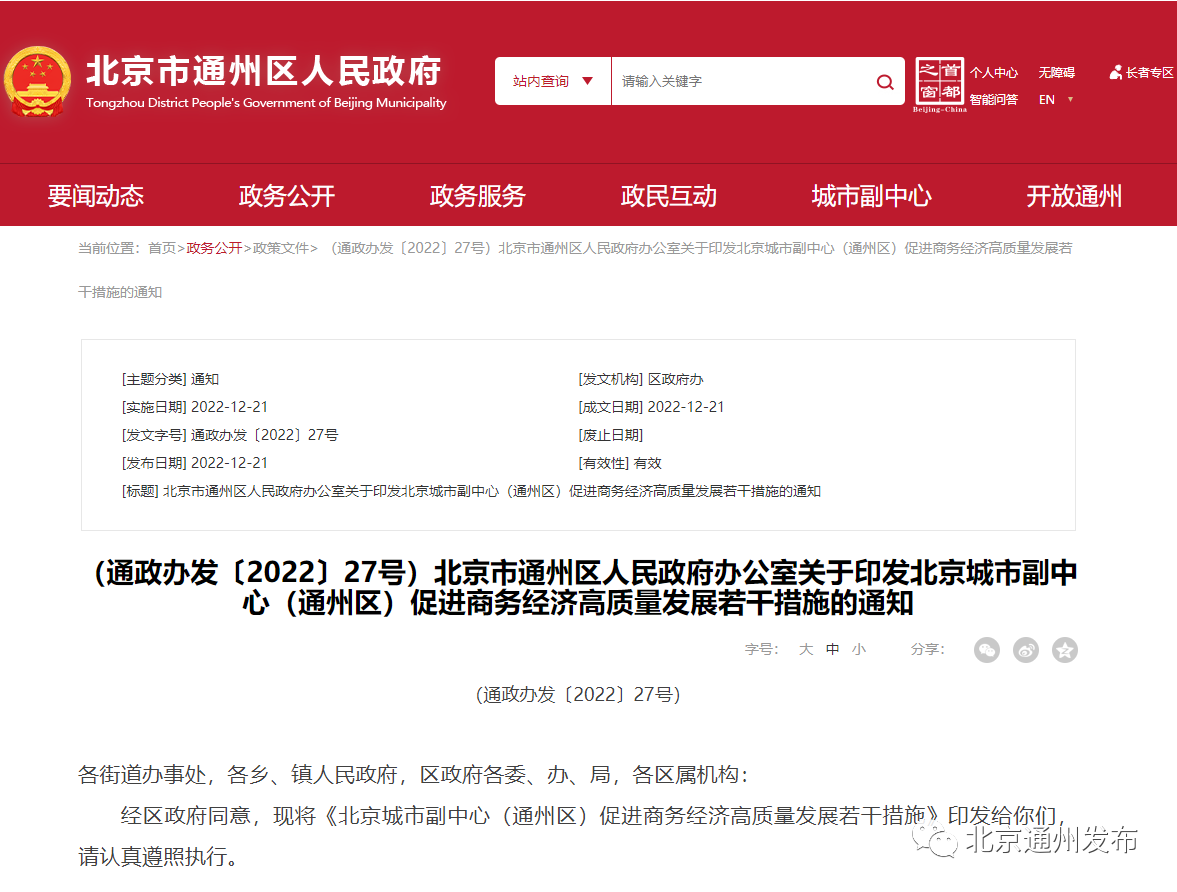Share article via Weibo icon
Image resolution: width=1177 pixels, height=892 pixels.
coord(1025,649)
